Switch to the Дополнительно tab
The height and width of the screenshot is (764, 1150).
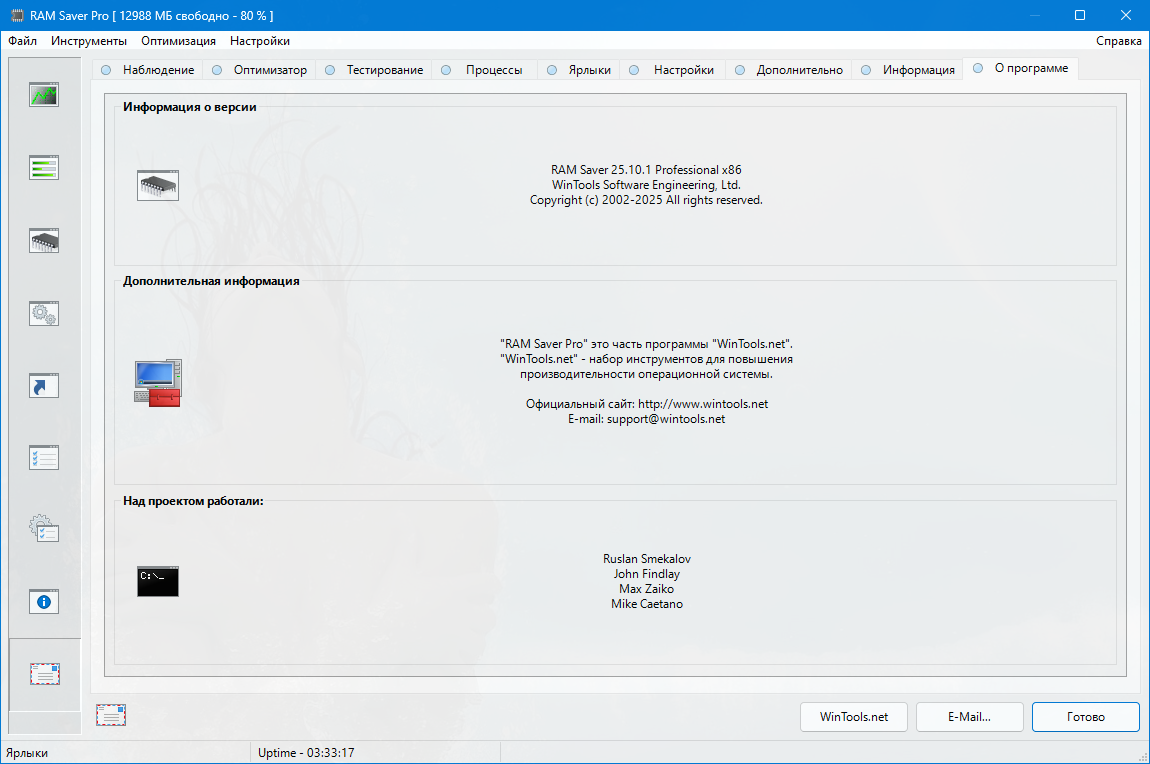[x=789, y=70]
